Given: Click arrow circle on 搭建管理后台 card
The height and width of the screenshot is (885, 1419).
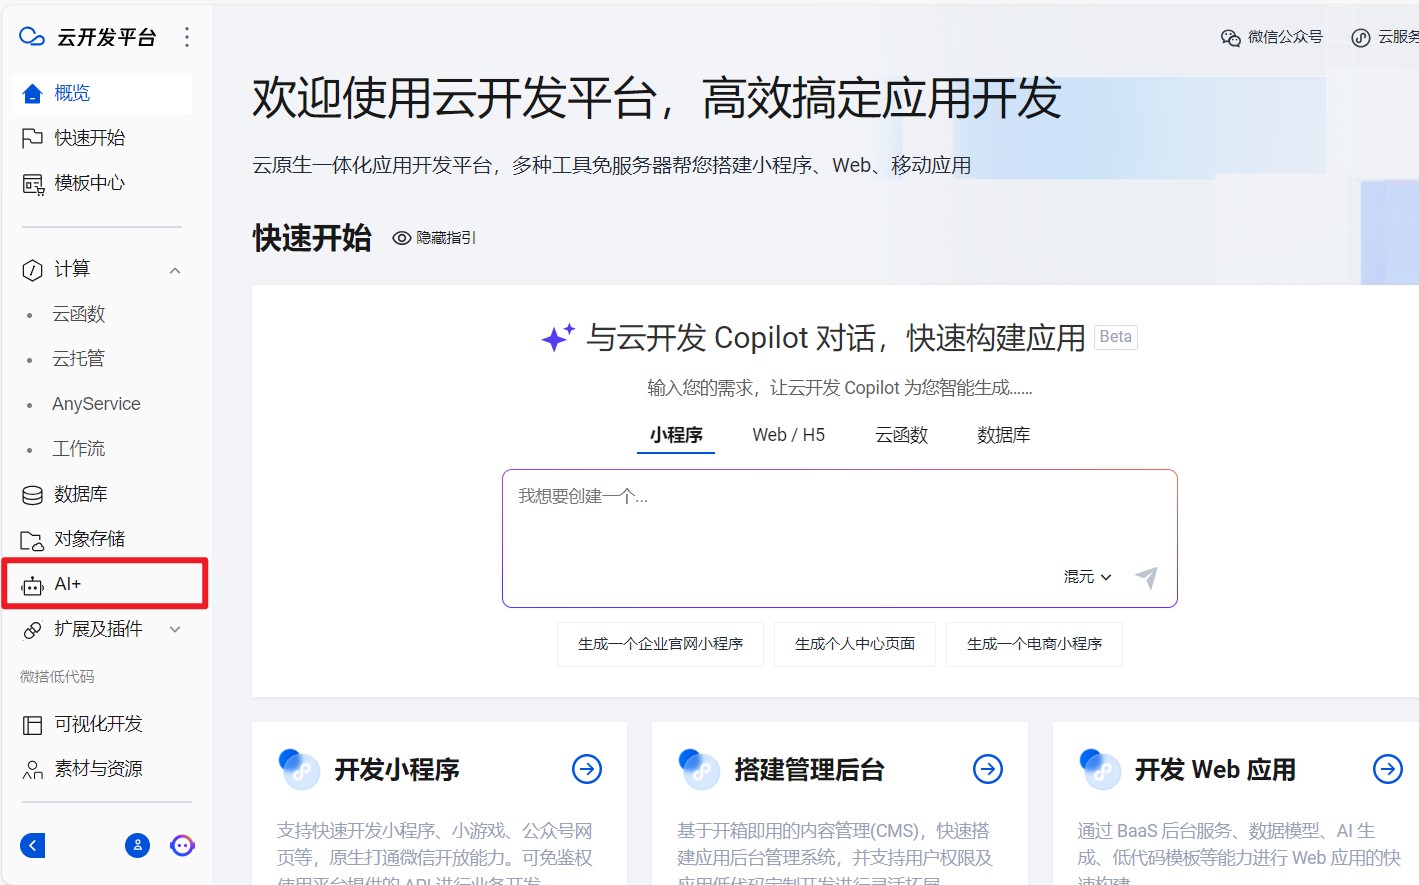Looking at the screenshot, I should [x=988, y=769].
